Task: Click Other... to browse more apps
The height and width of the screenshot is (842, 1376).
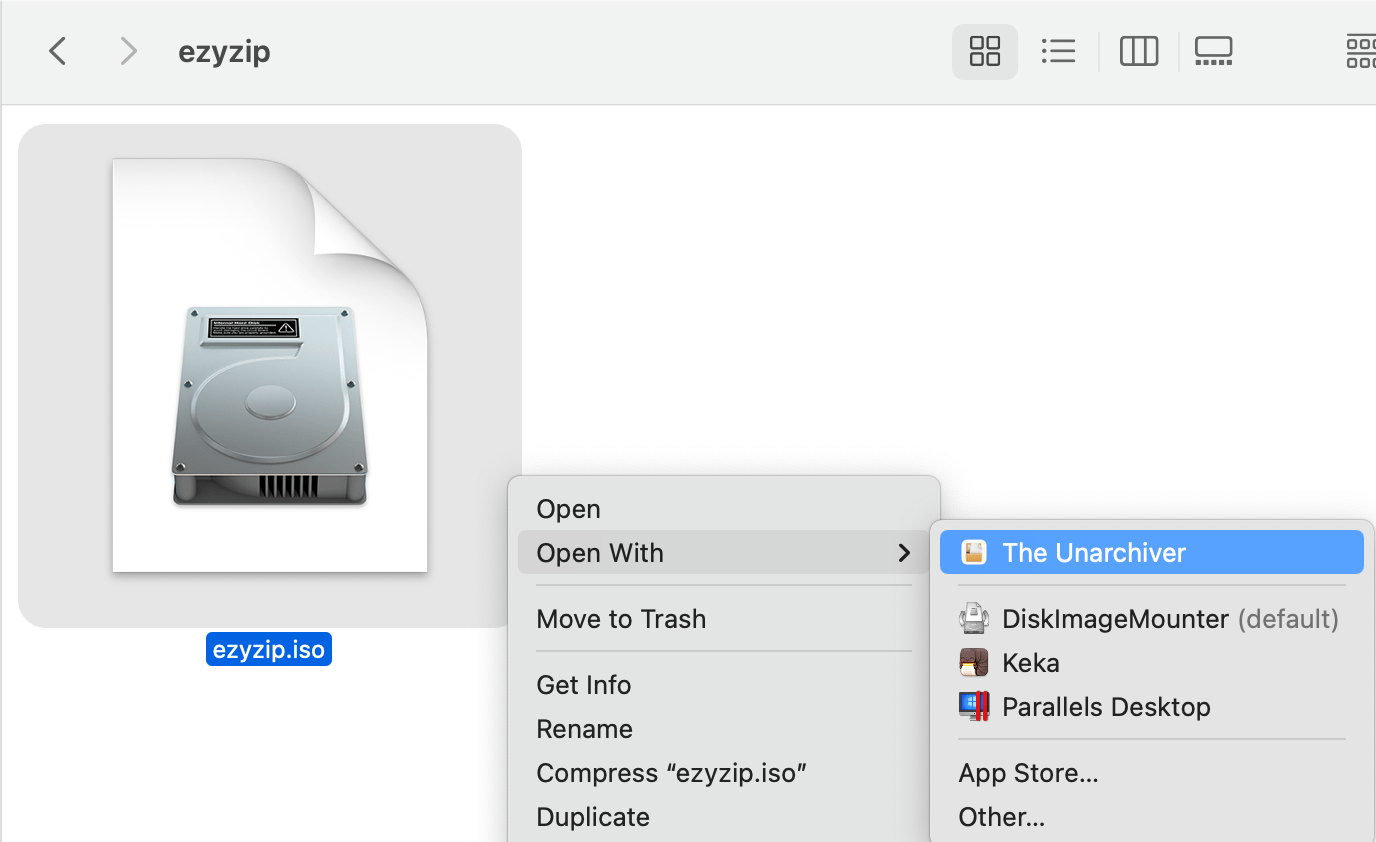Action: tap(1001, 816)
